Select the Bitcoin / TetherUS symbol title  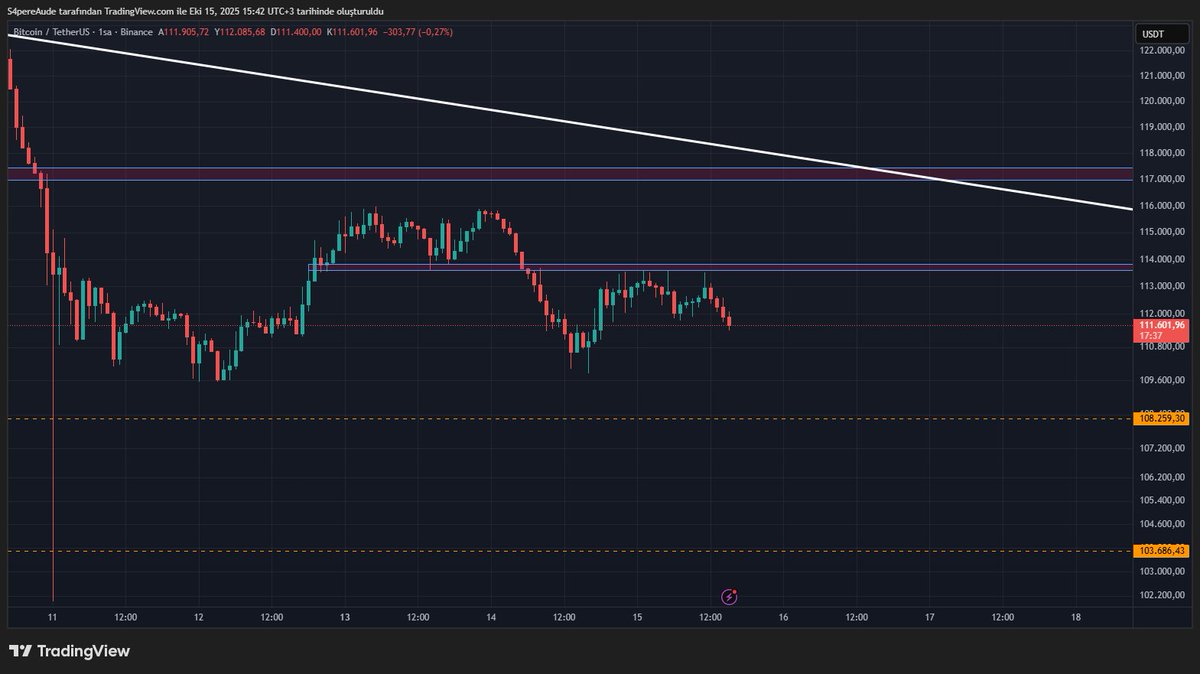[51, 32]
